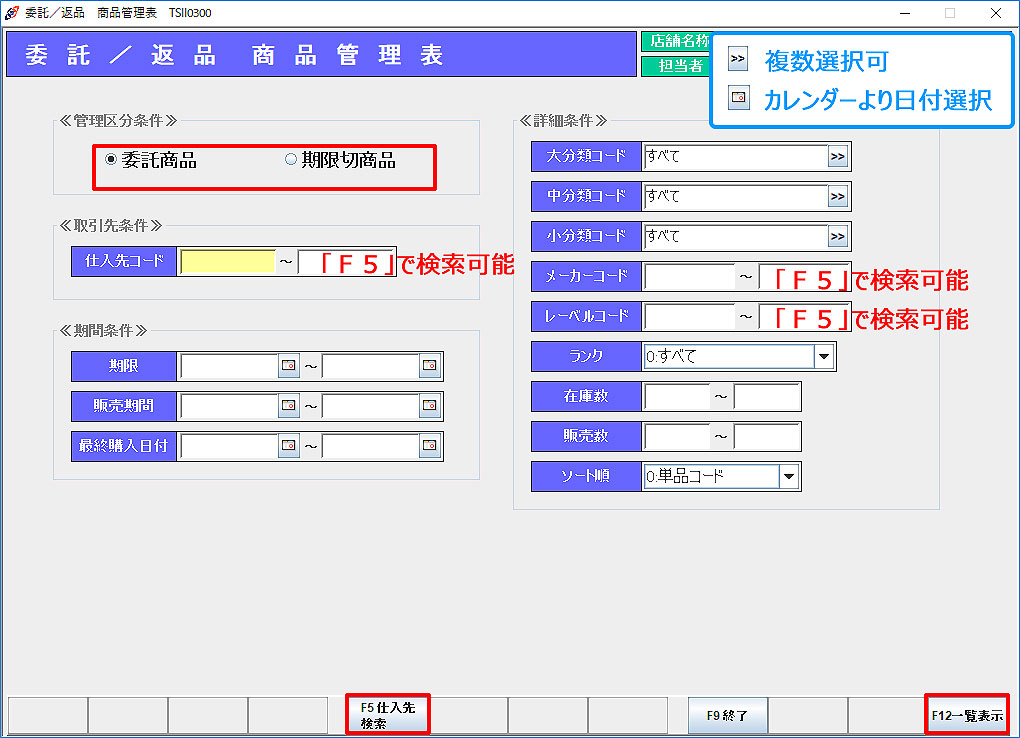Expand the ランク dropdown

pyautogui.click(x=824, y=357)
